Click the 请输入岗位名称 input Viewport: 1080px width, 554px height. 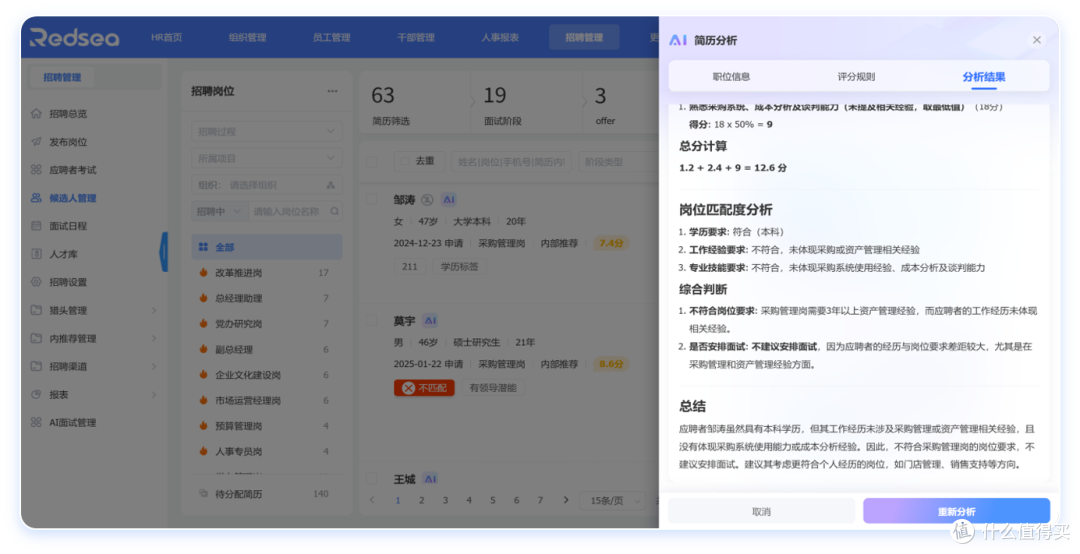tap(295, 211)
